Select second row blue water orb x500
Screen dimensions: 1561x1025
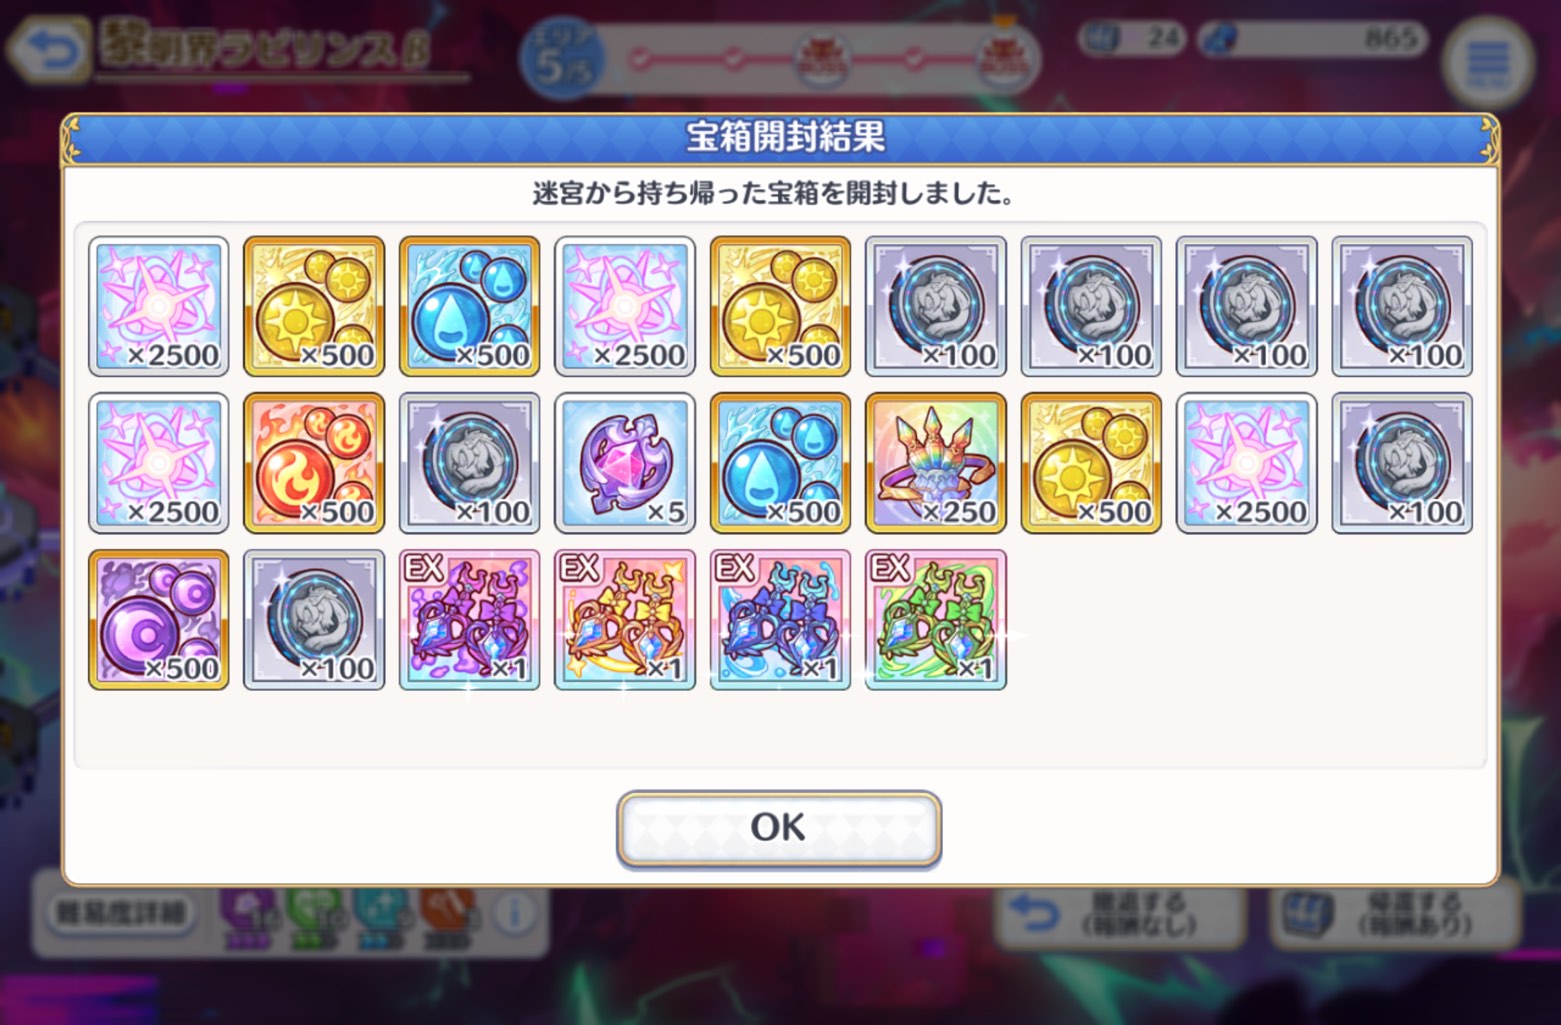[x=780, y=463]
